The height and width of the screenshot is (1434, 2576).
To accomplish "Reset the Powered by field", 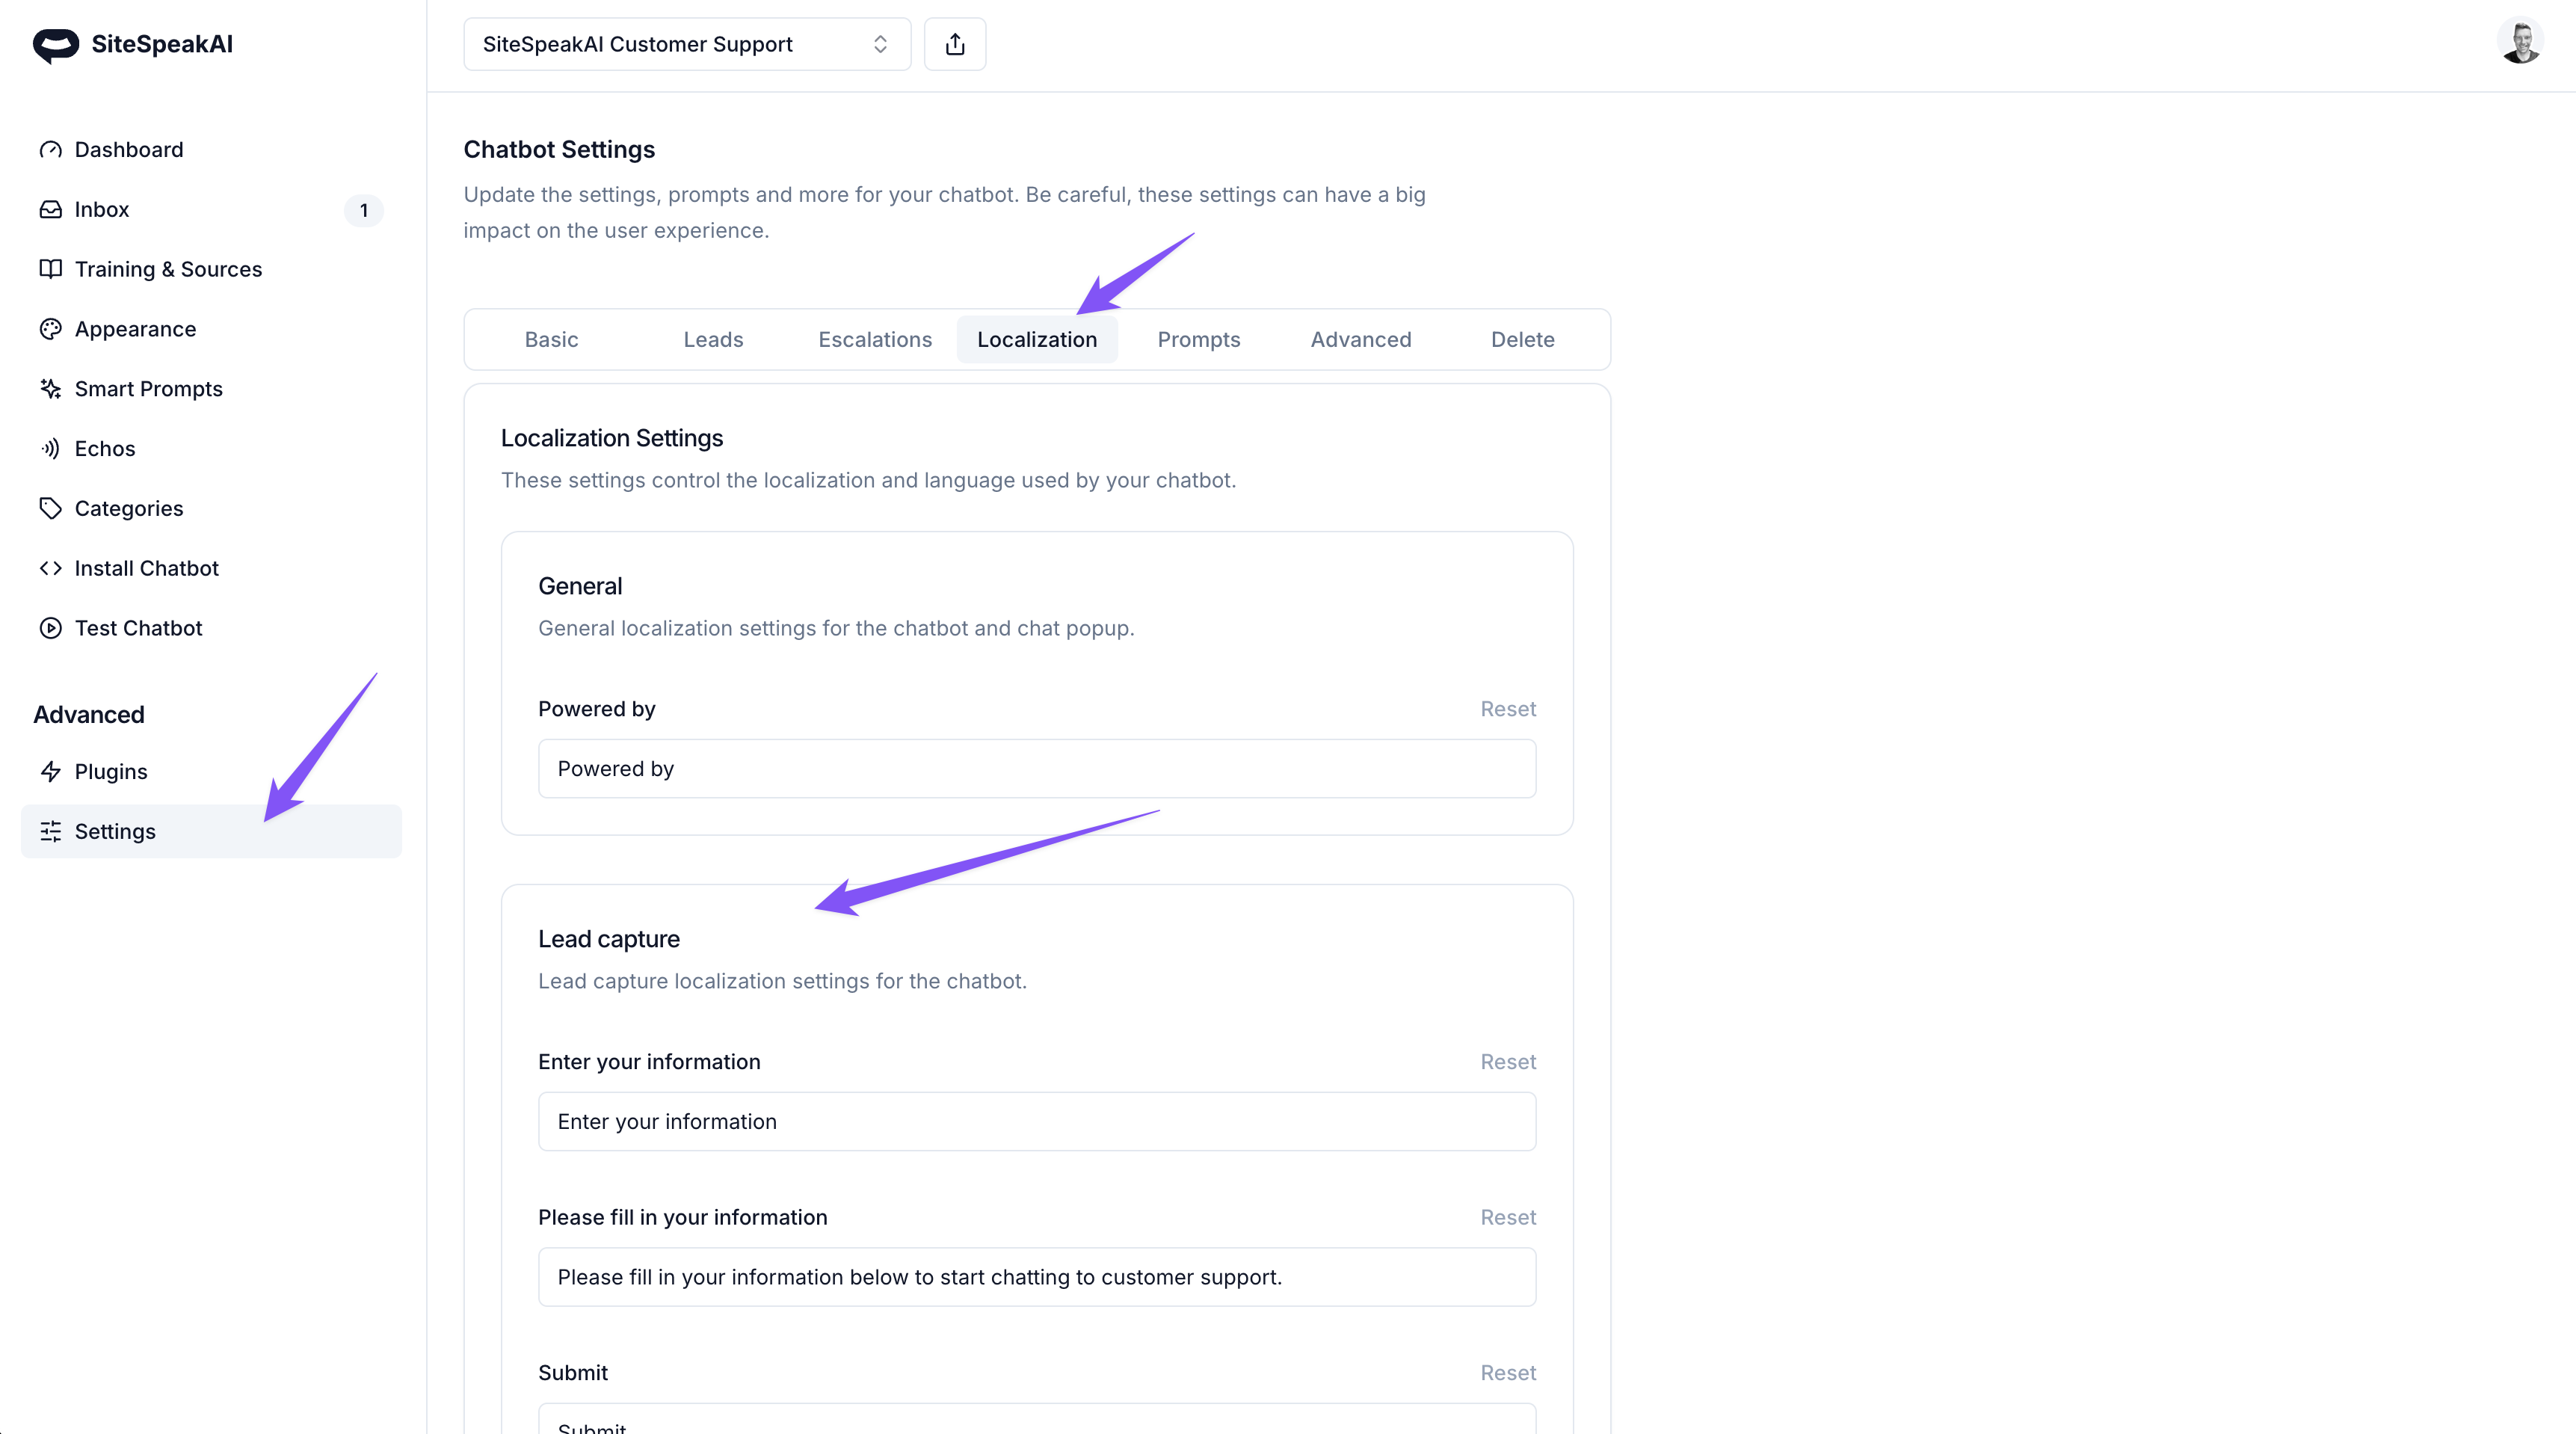I will point(1507,709).
